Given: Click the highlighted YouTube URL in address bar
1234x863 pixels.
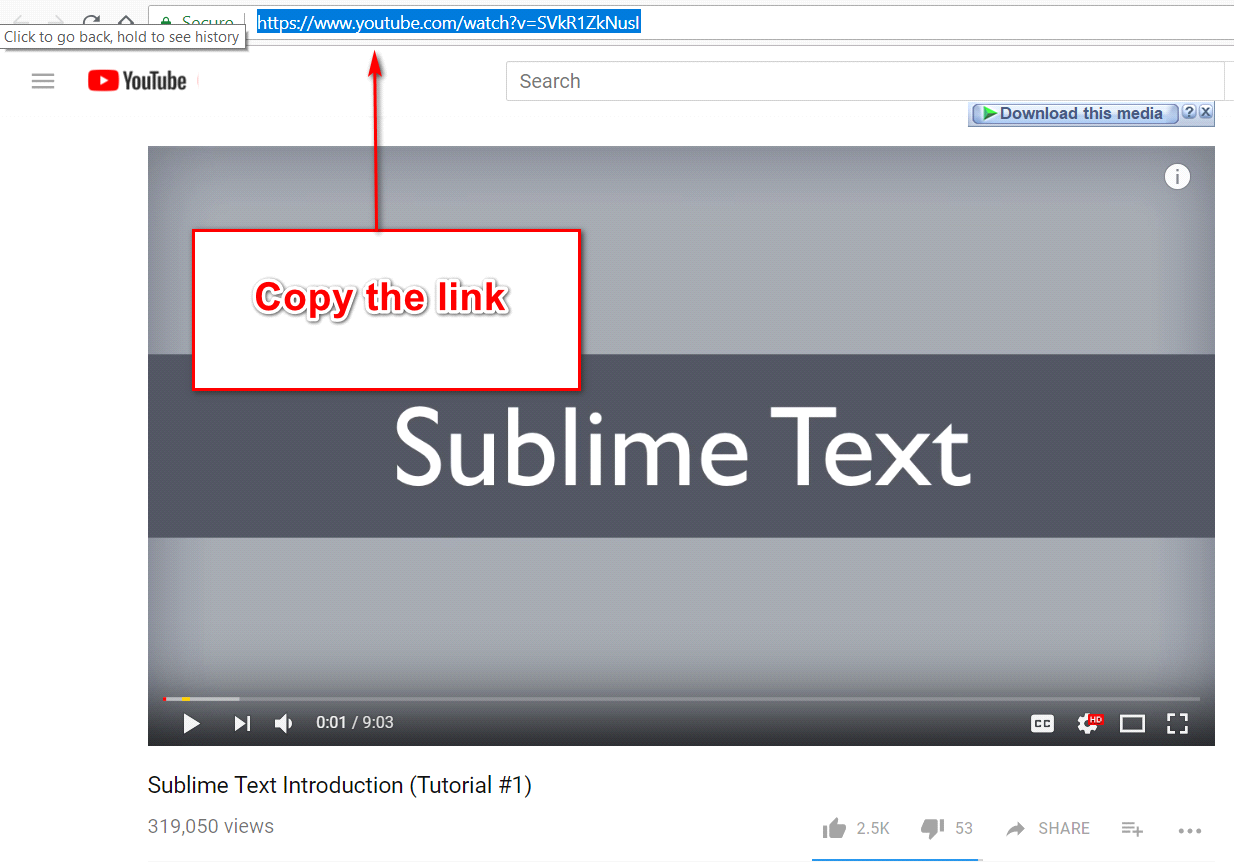Looking at the screenshot, I should pos(448,22).
